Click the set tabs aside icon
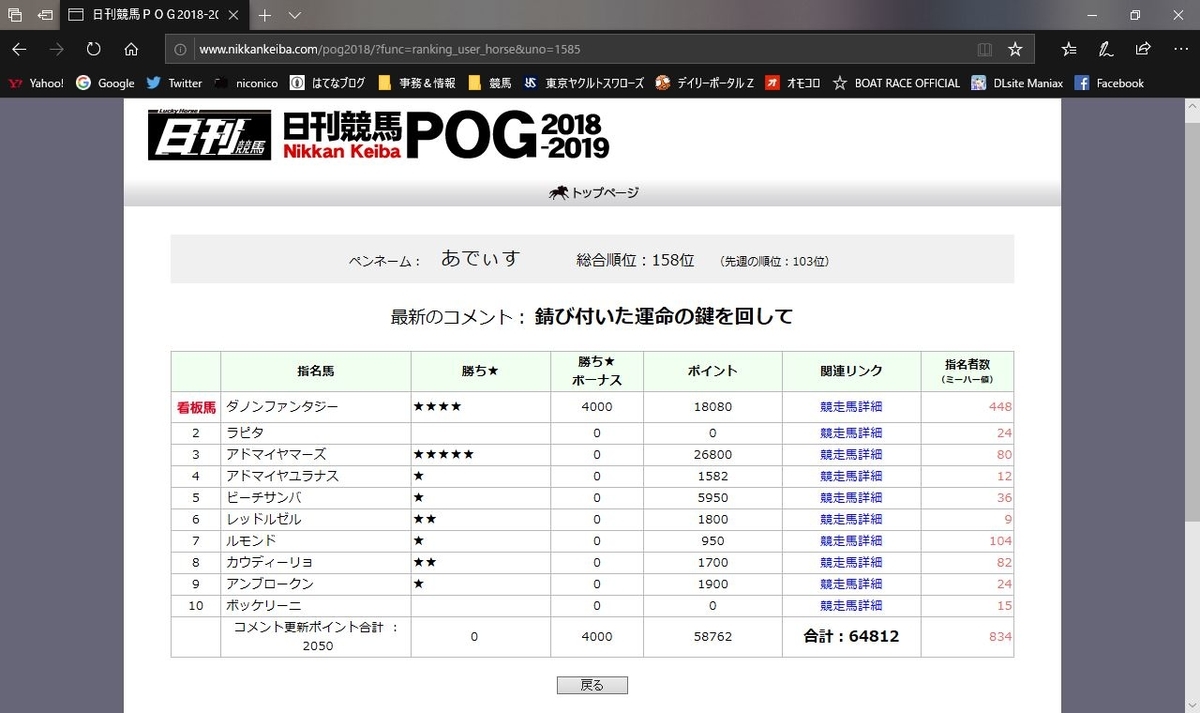1200x713 pixels. tap(45, 16)
